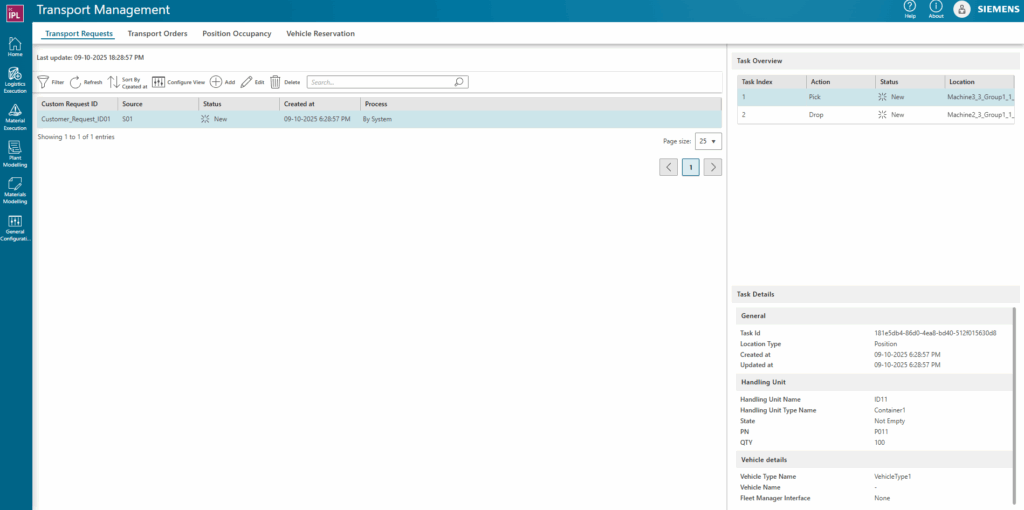Screen dimensions: 1024x510
Task: Sort by Process column header
Action: [541, 104]
